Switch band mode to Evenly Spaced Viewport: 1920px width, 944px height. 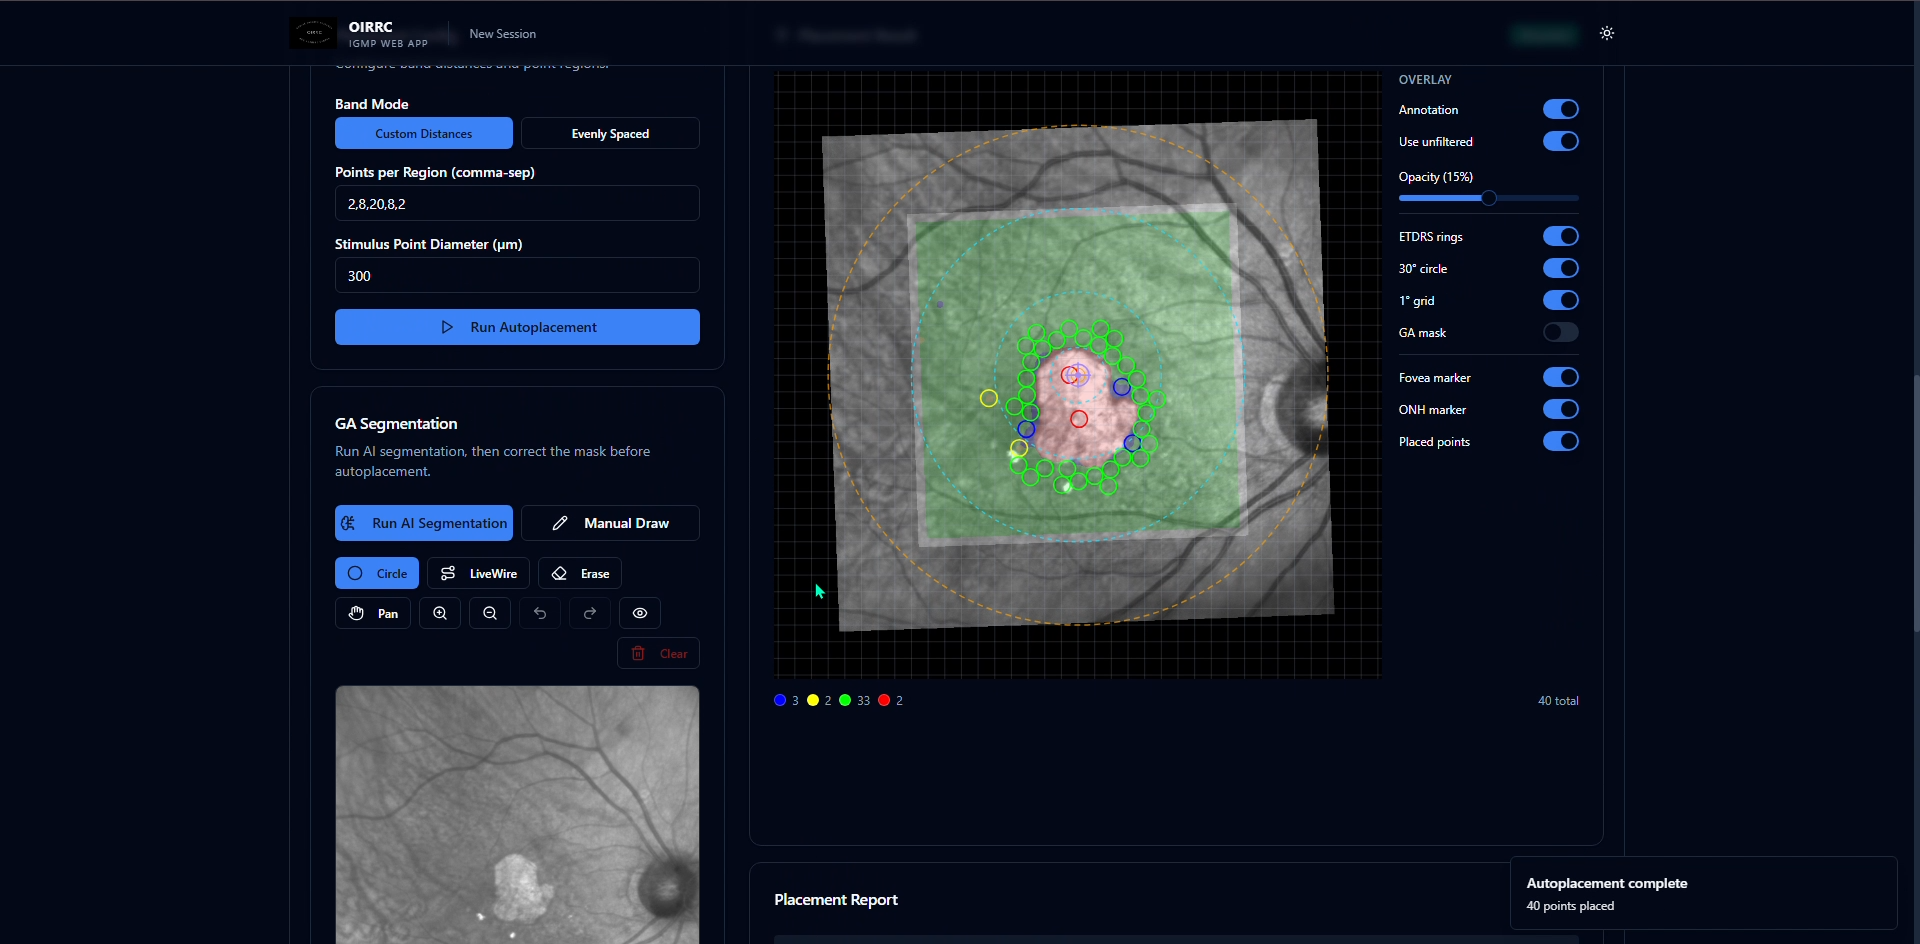tap(610, 133)
